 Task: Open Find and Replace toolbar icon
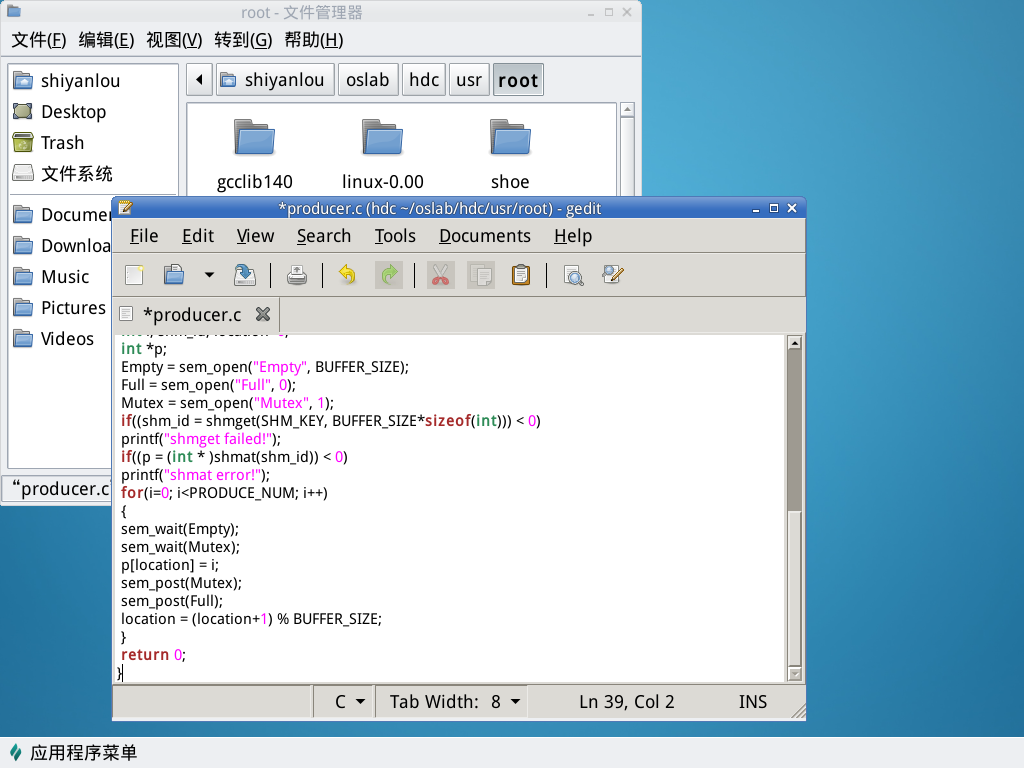point(613,275)
